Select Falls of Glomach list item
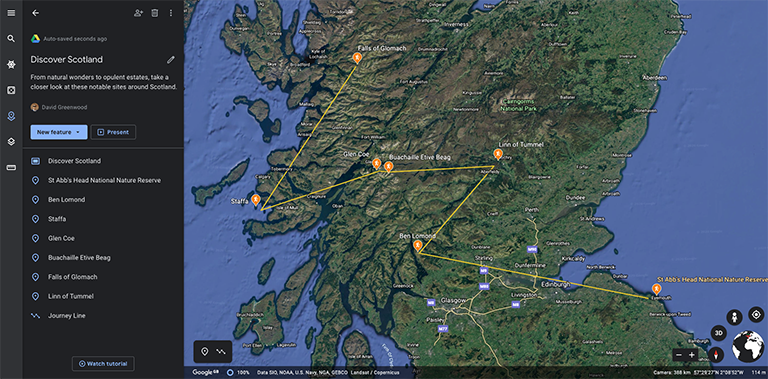Viewport: 768px width, 379px height. click(103, 277)
